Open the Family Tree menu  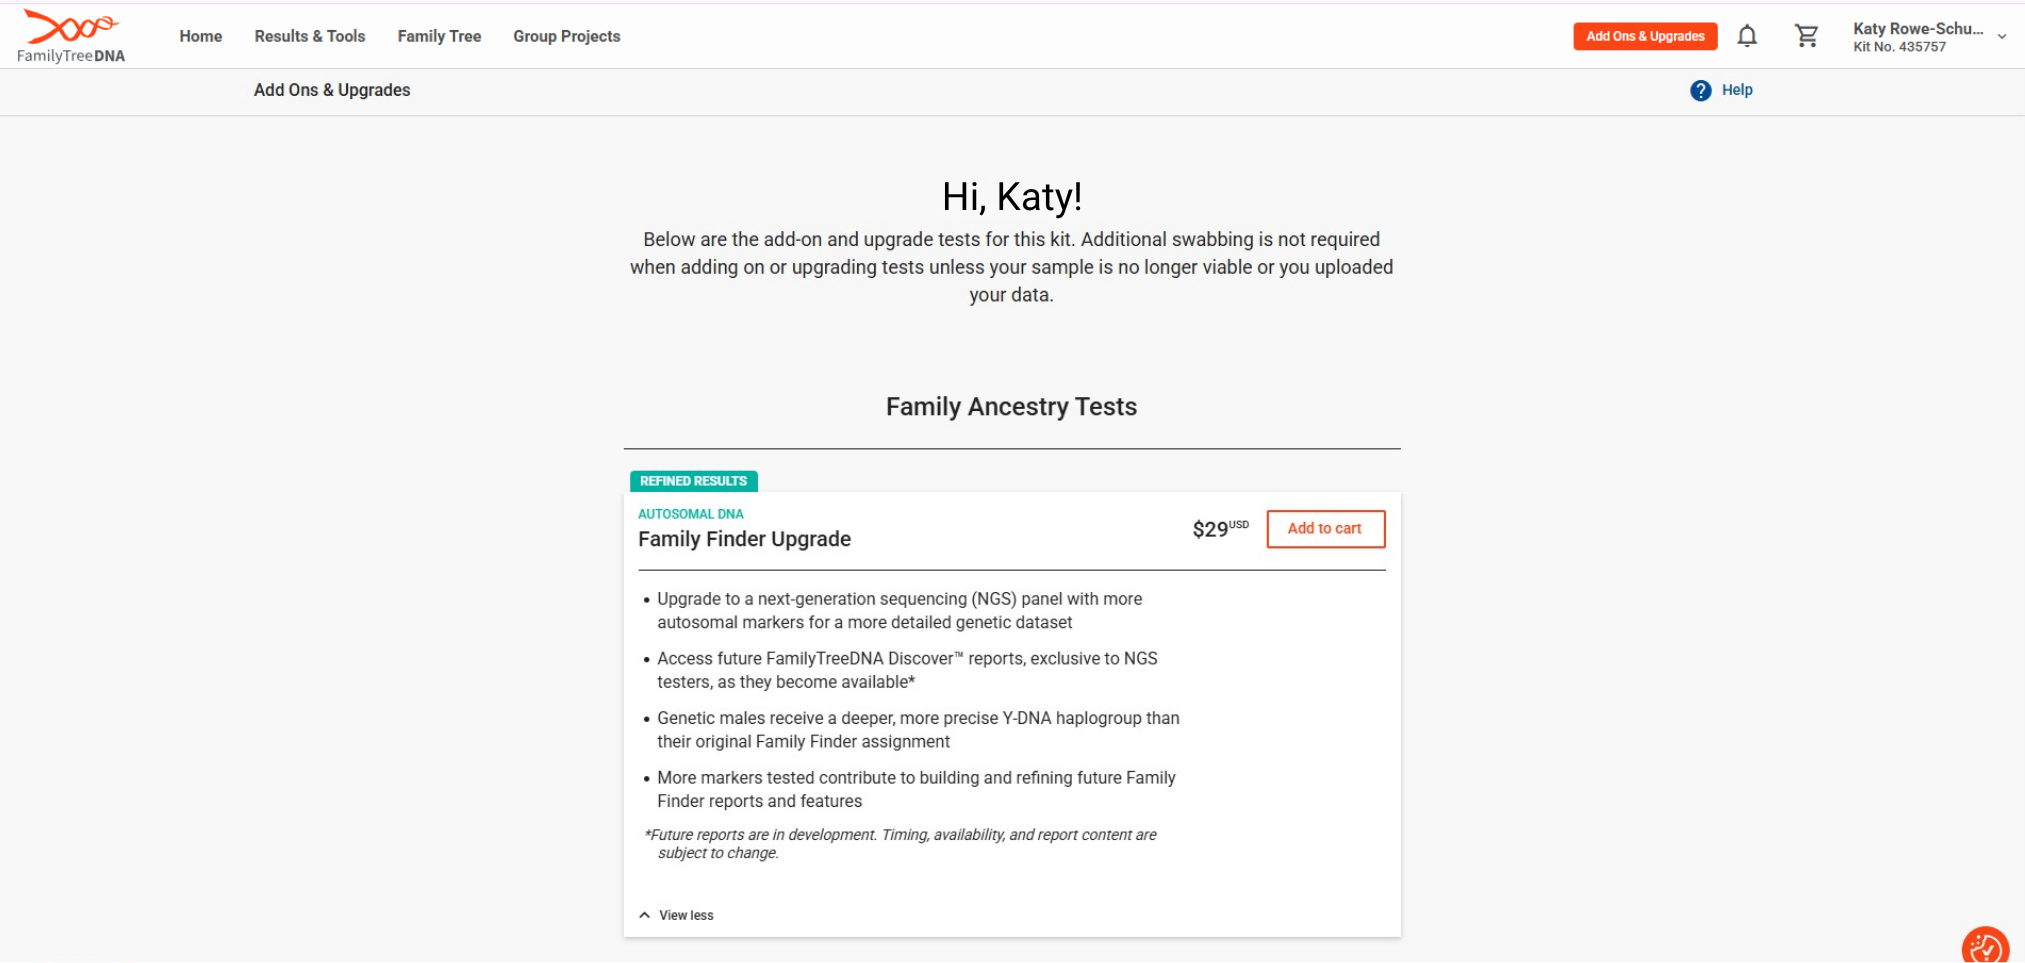click(439, 36)
